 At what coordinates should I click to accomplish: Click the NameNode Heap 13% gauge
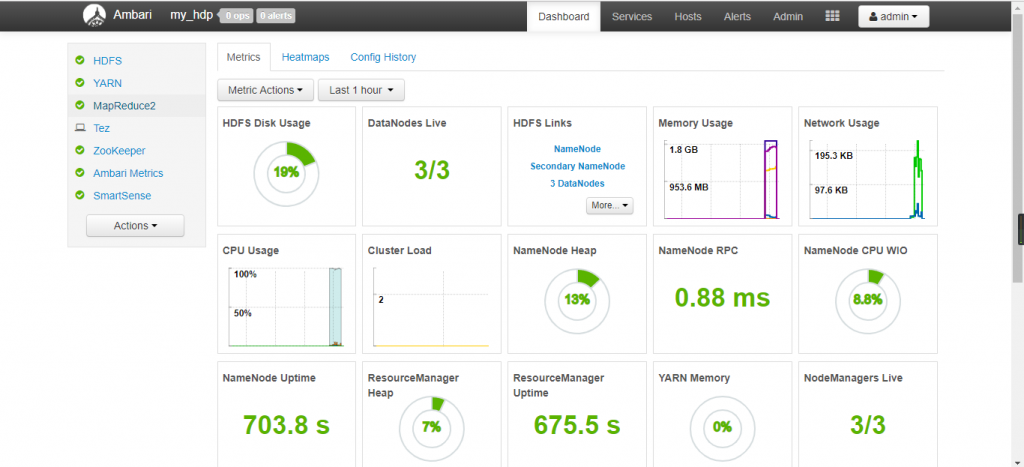tap(577, 300)
